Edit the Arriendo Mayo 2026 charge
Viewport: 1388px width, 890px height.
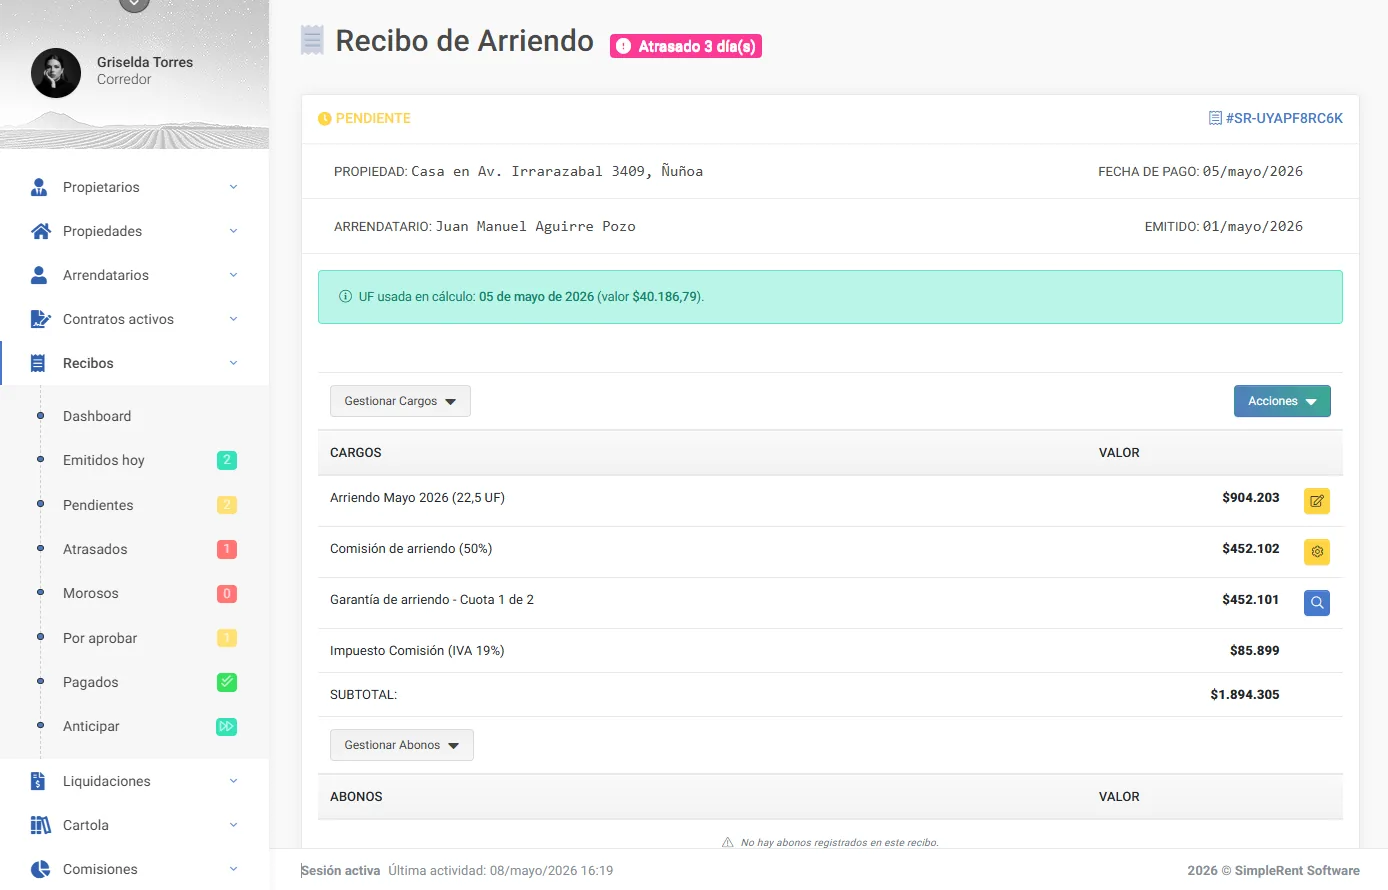point(1317,501)
